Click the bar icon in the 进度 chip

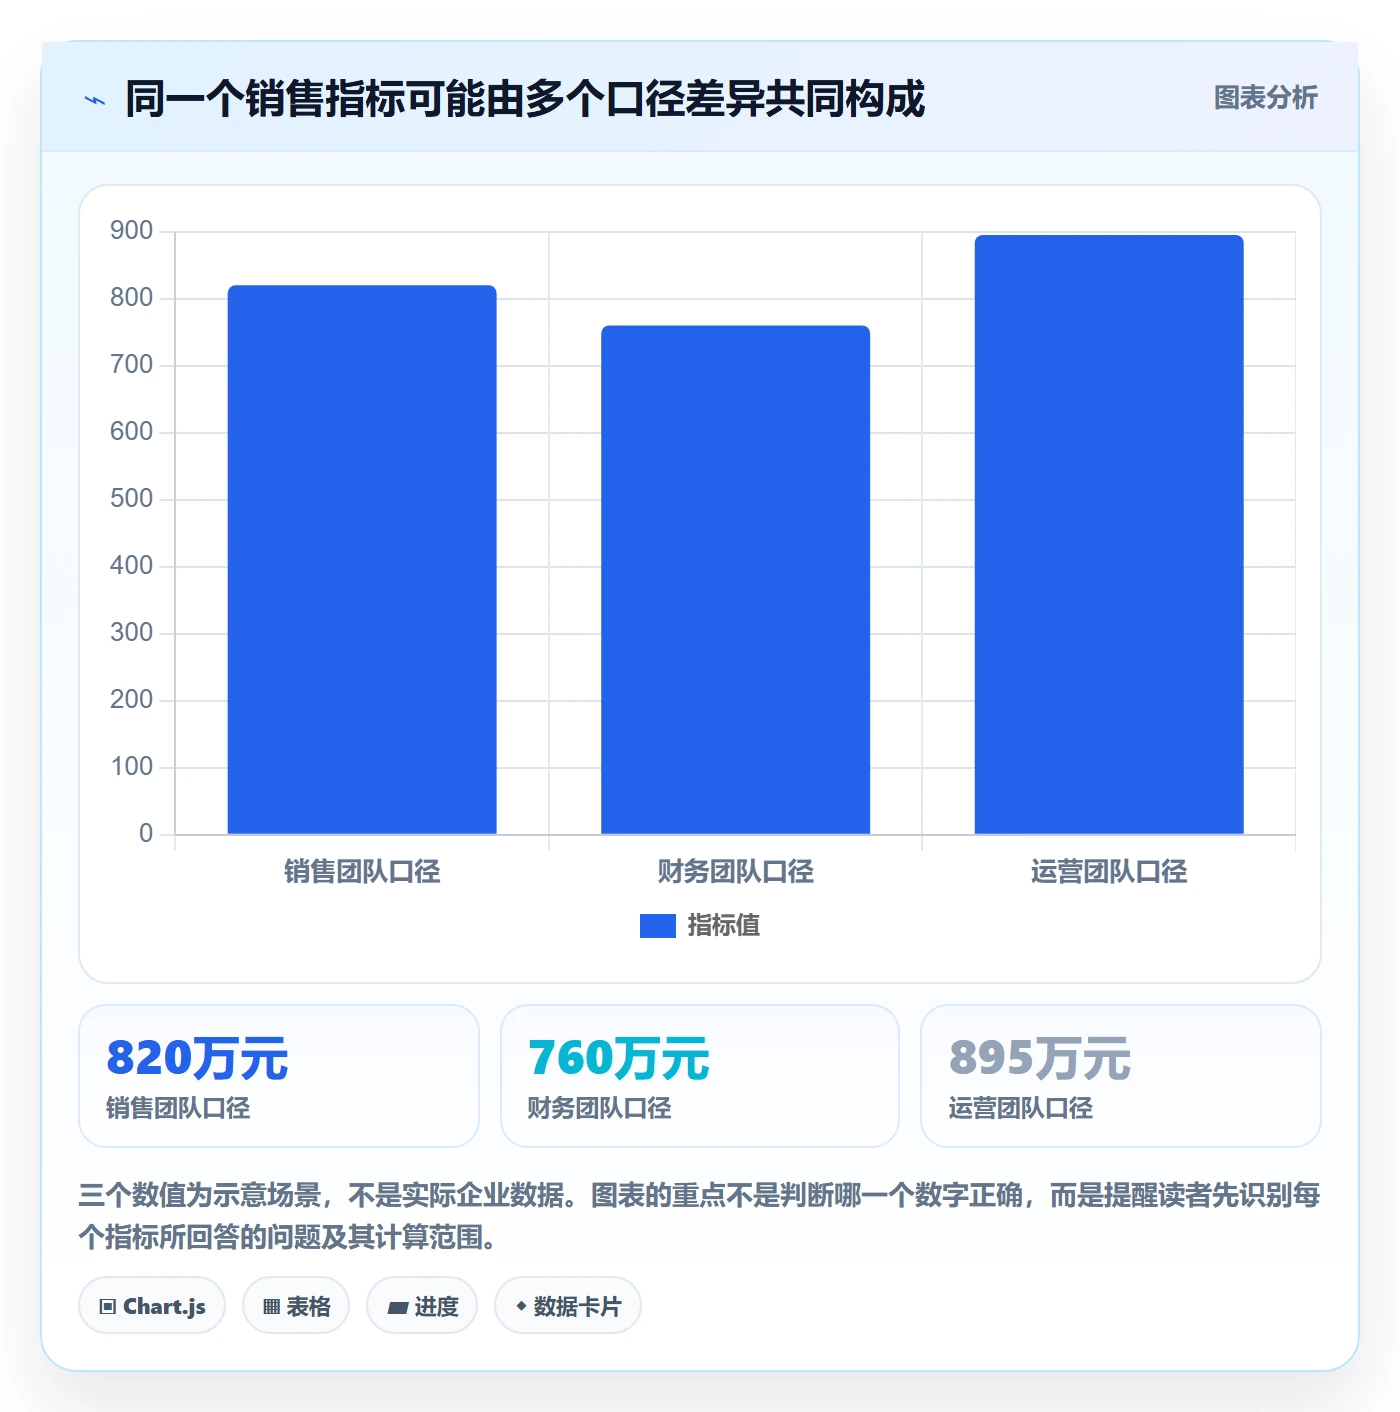coord(398,1307)
